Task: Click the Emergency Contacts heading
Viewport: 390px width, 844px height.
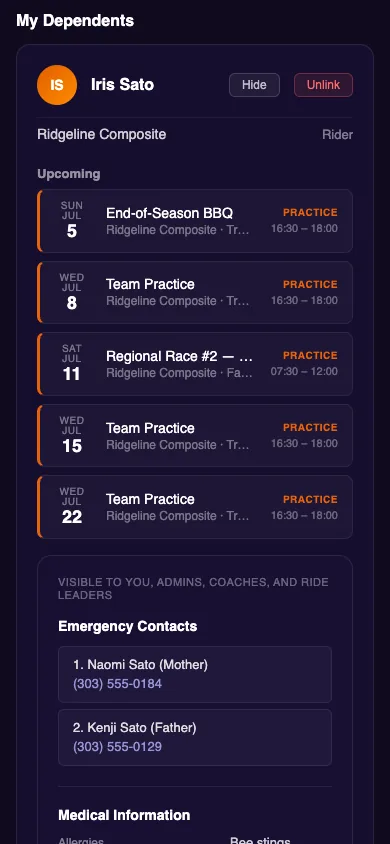Action: 127,627
